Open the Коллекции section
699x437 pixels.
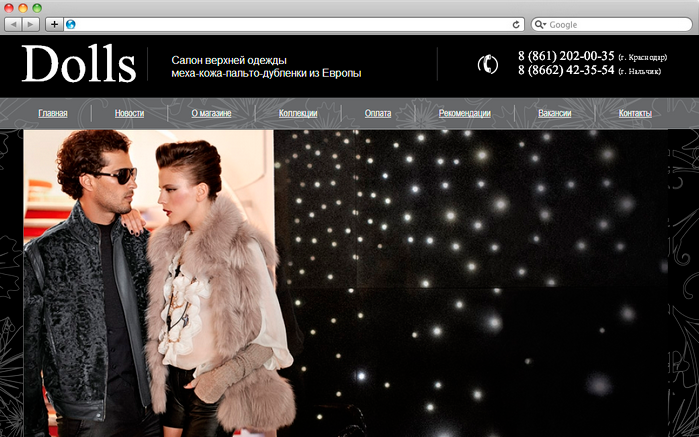click(298, 114)
